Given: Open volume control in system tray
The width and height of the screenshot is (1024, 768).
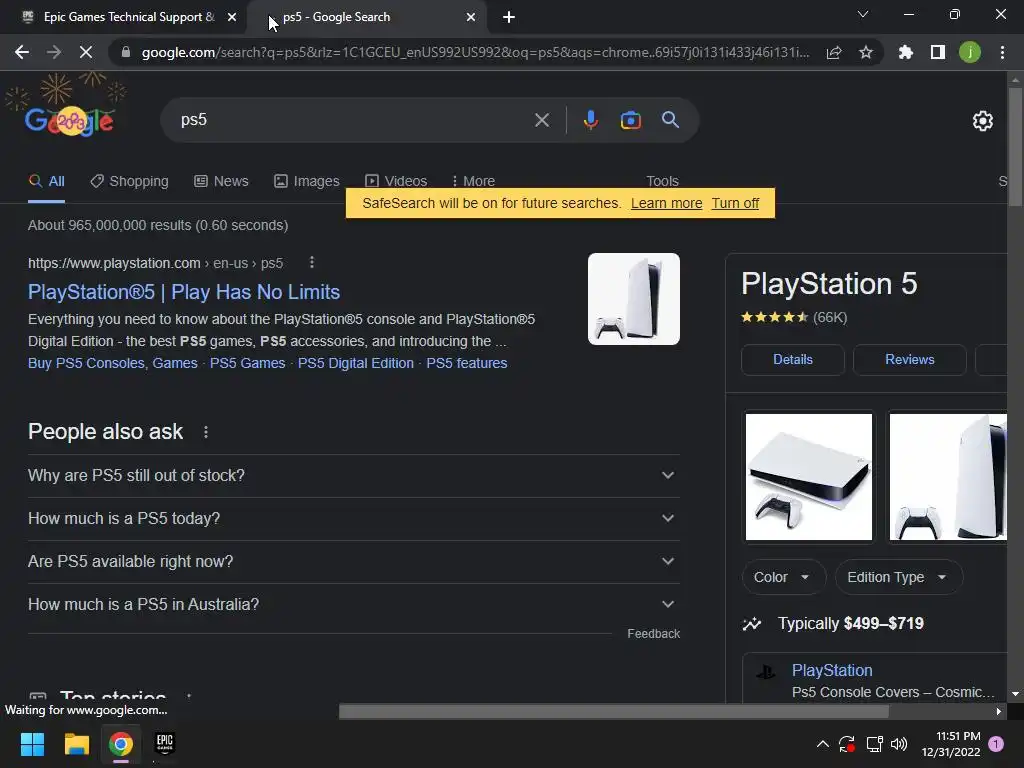Looking at the screenshot, I should (x=899, y=744).
